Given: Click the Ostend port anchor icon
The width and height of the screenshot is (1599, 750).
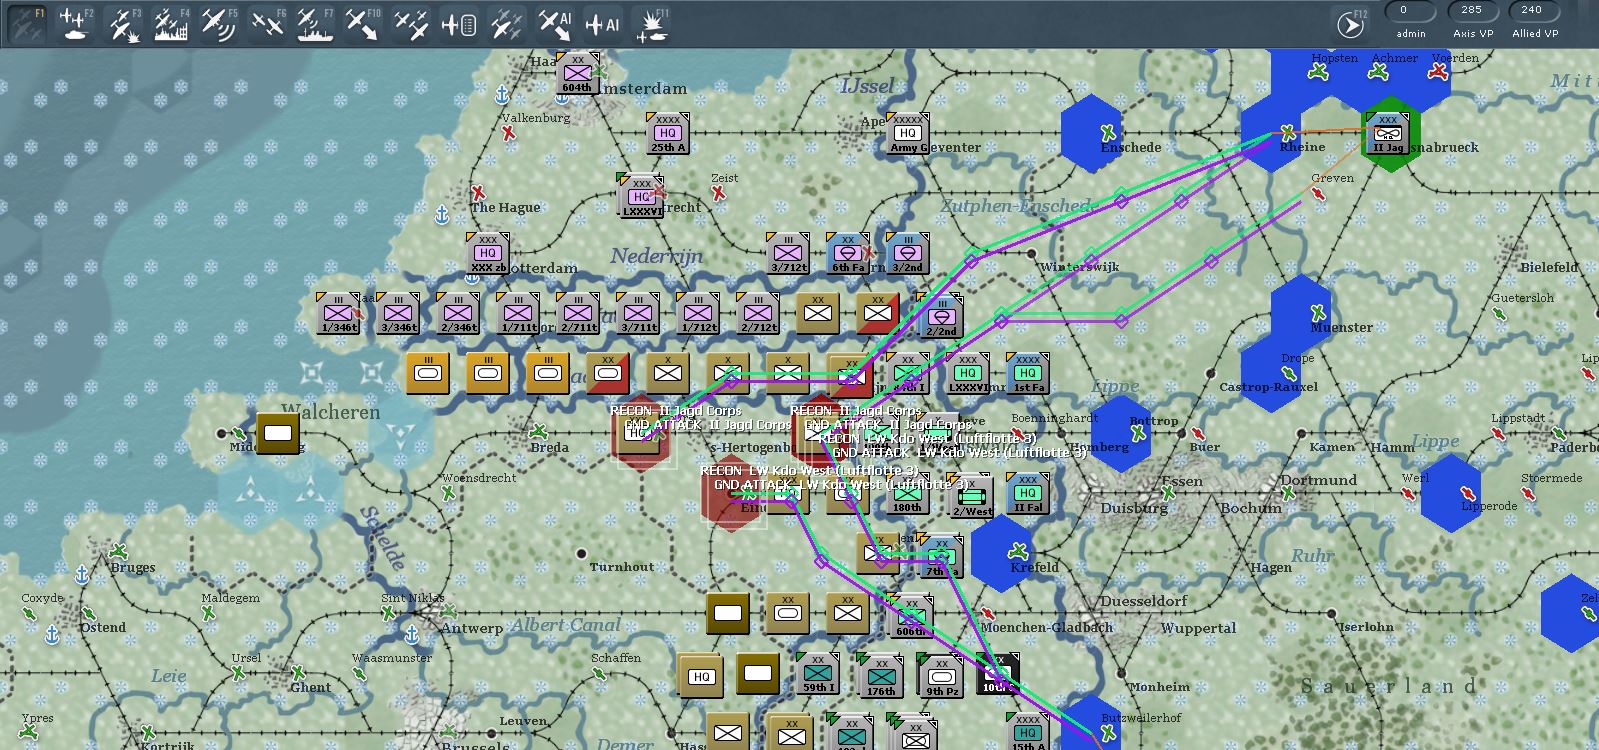Looking at the screenshot, I should pyautogui.click(x=52, y=634).
